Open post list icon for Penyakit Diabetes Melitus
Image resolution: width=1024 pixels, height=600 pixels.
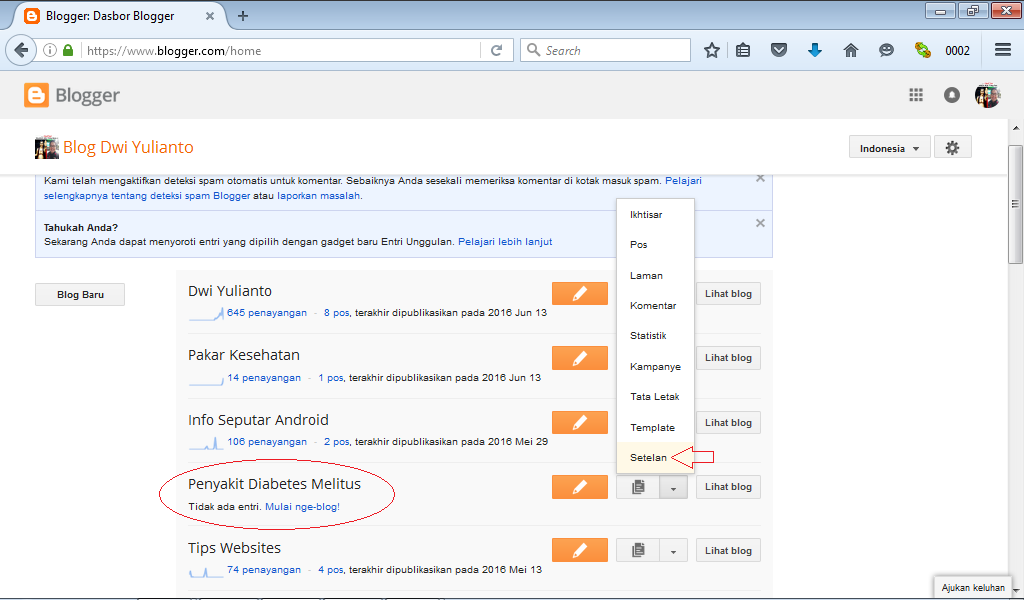638,487
